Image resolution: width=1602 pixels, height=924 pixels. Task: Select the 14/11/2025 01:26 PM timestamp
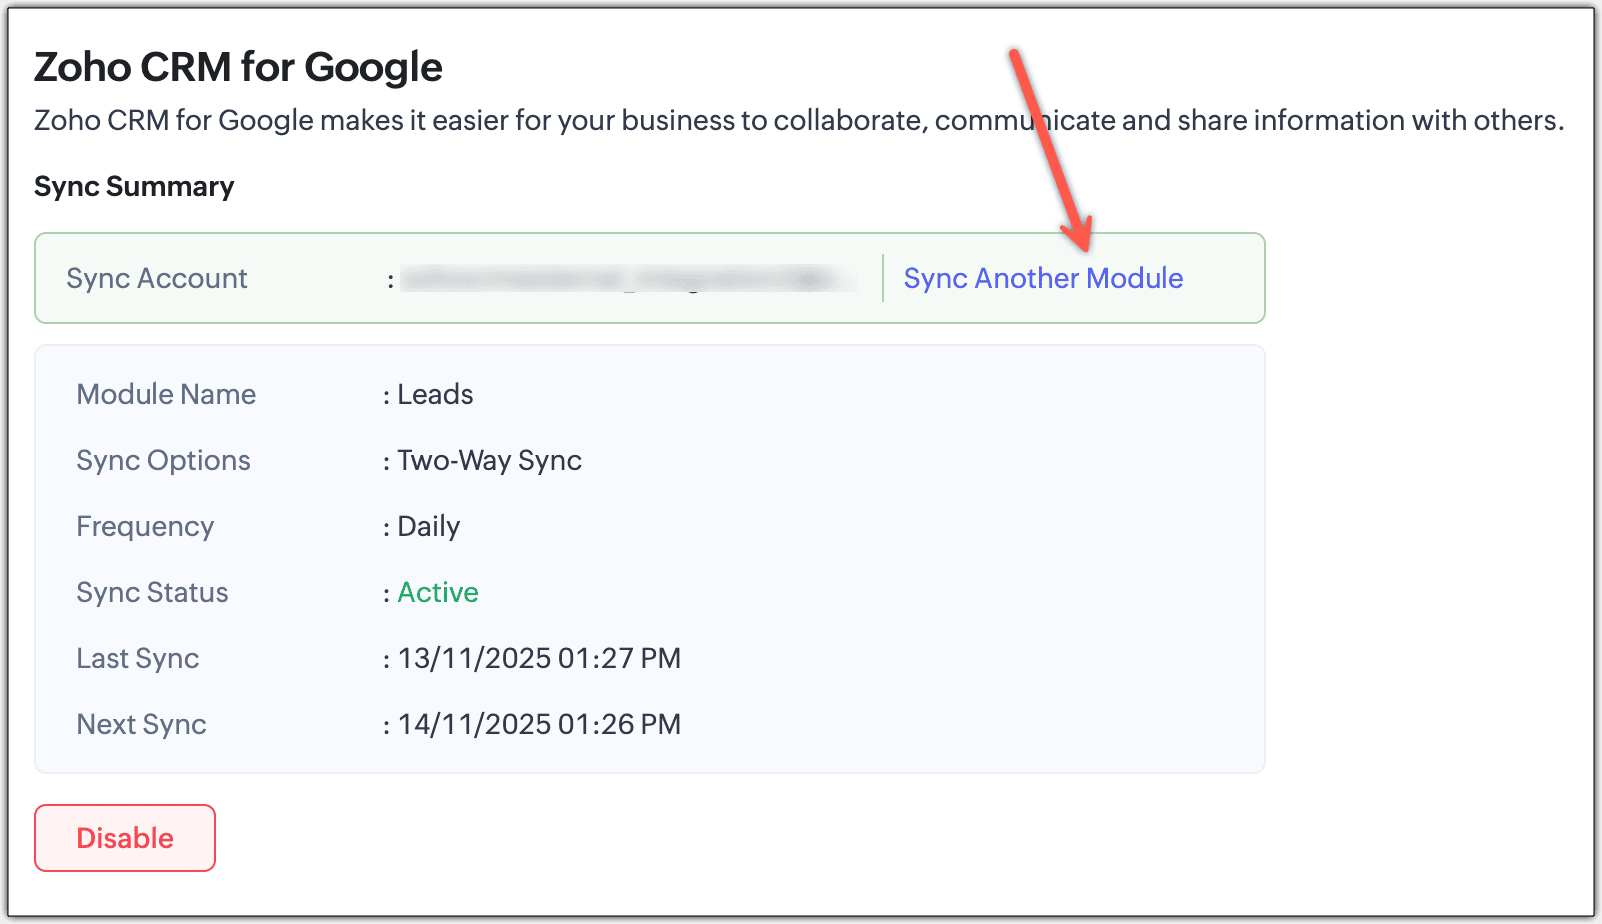click(x=539, y=724)
